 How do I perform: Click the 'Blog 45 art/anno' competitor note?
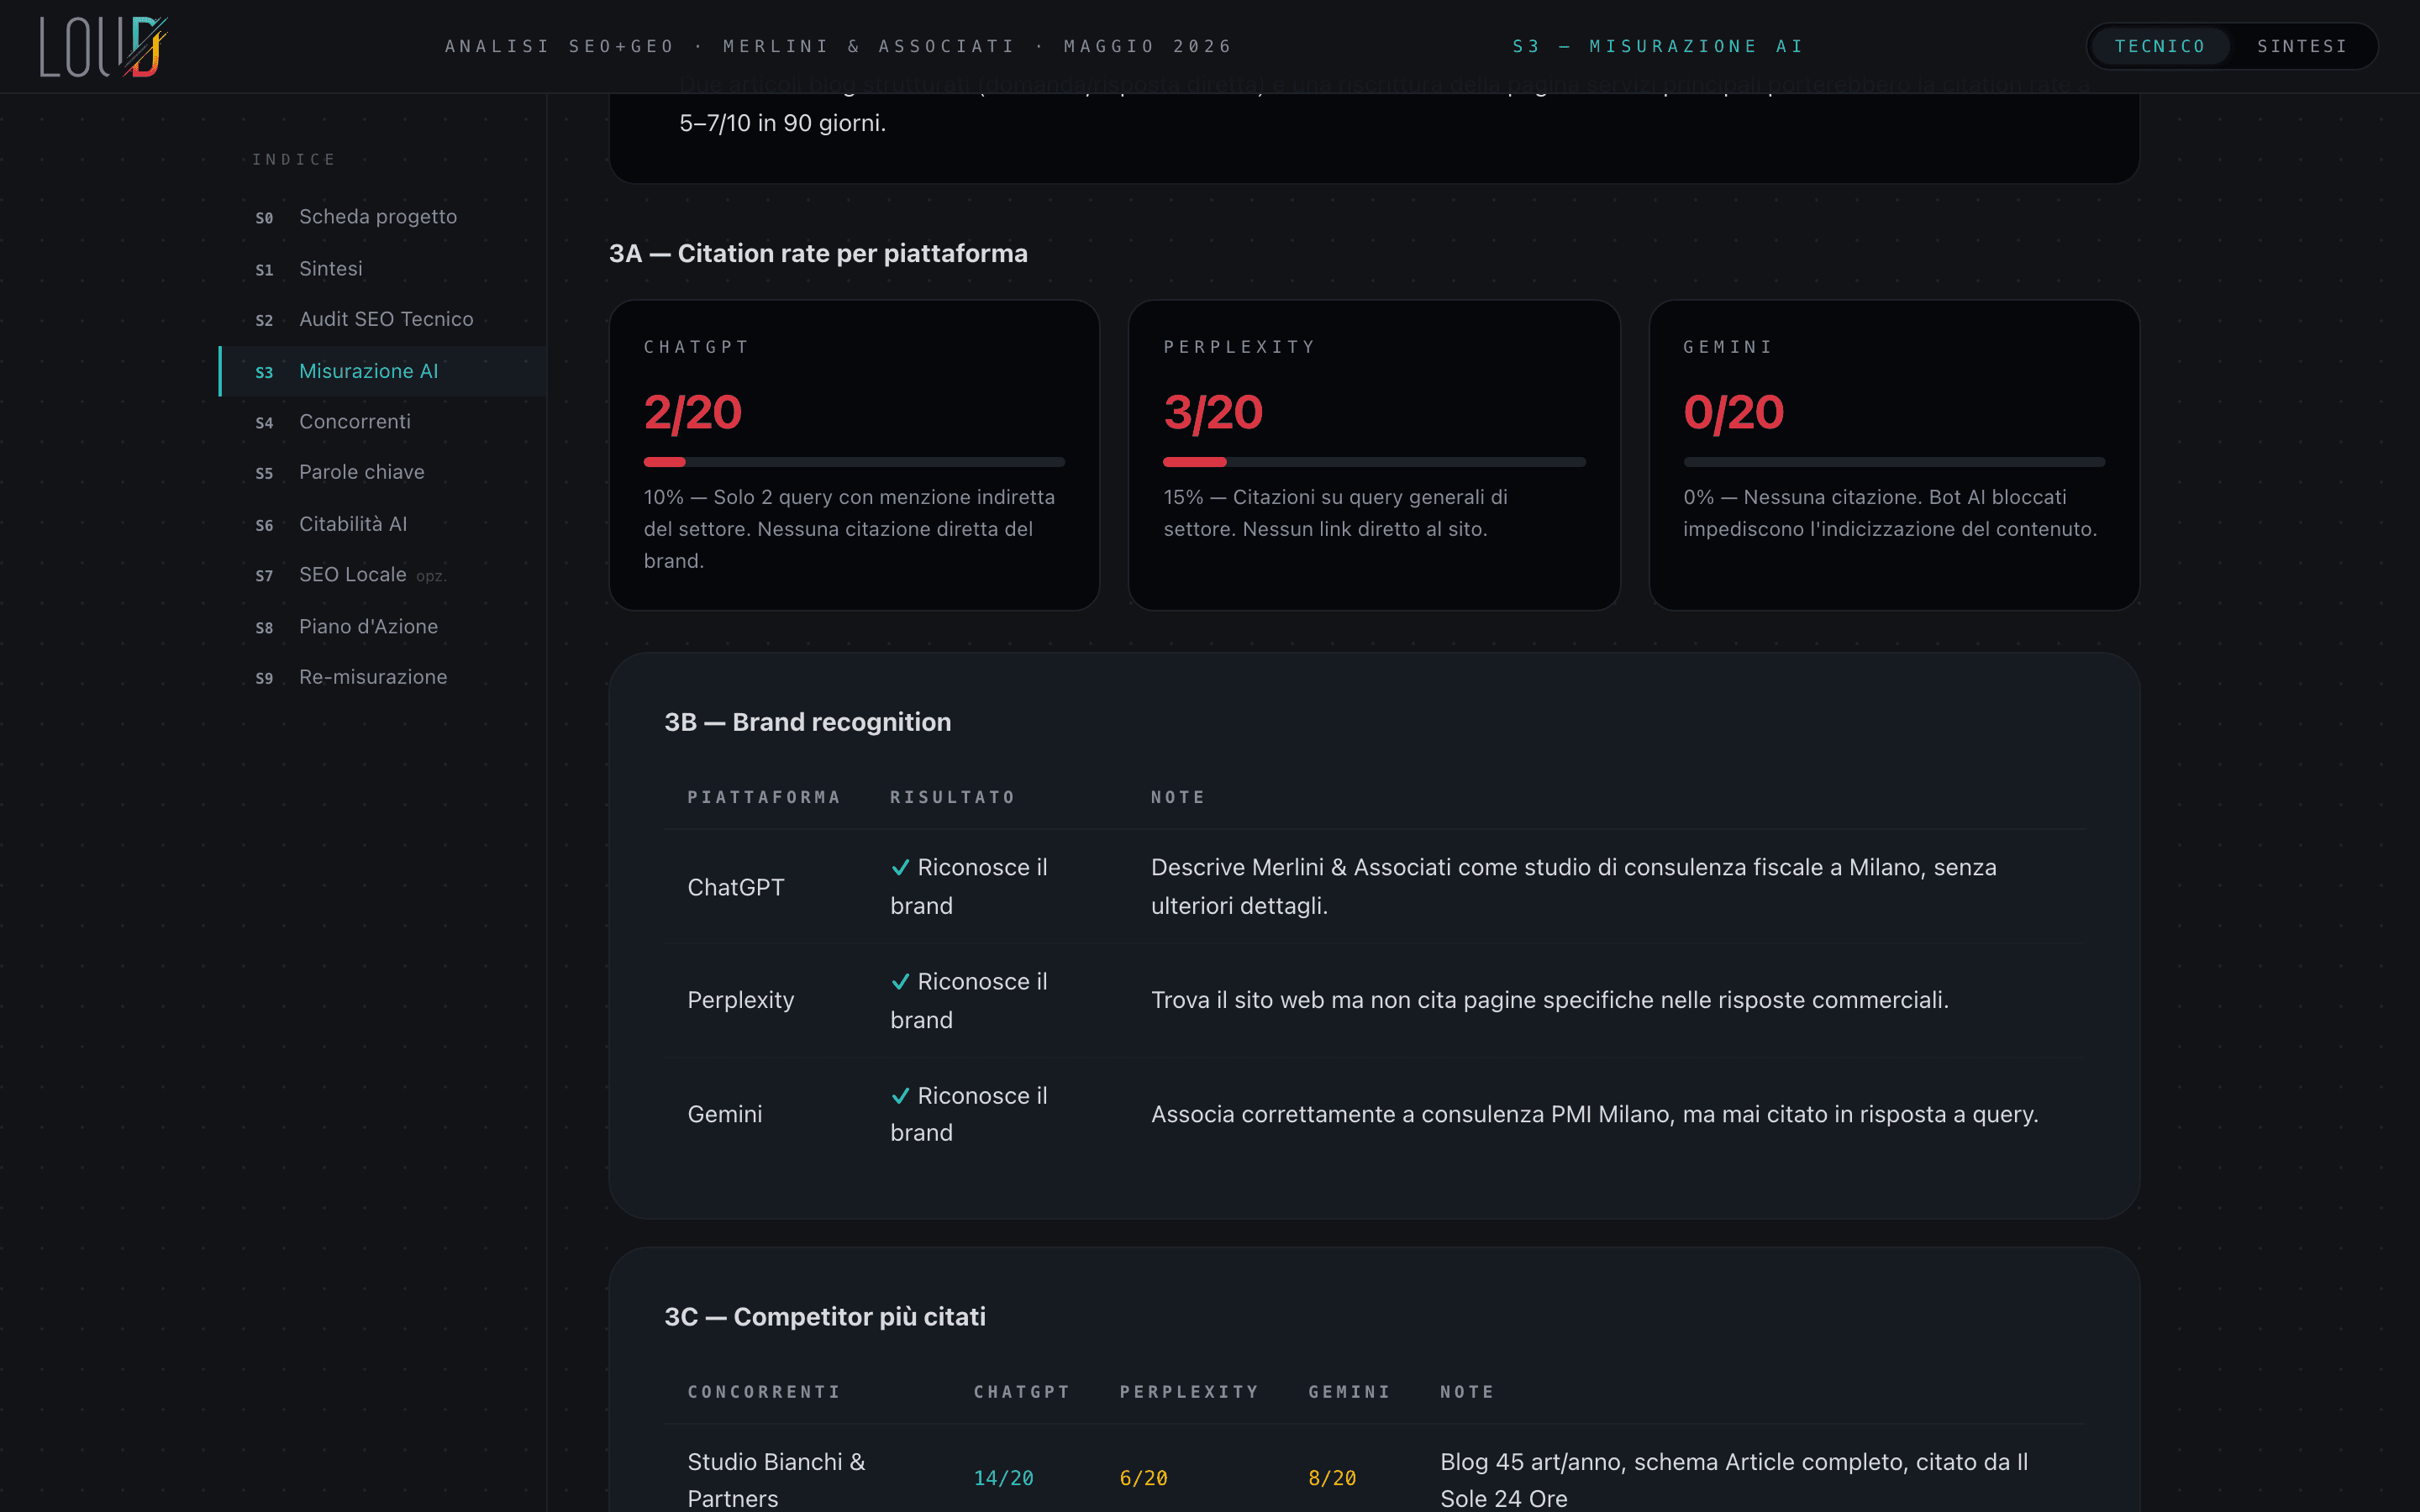point(1734,1480)
